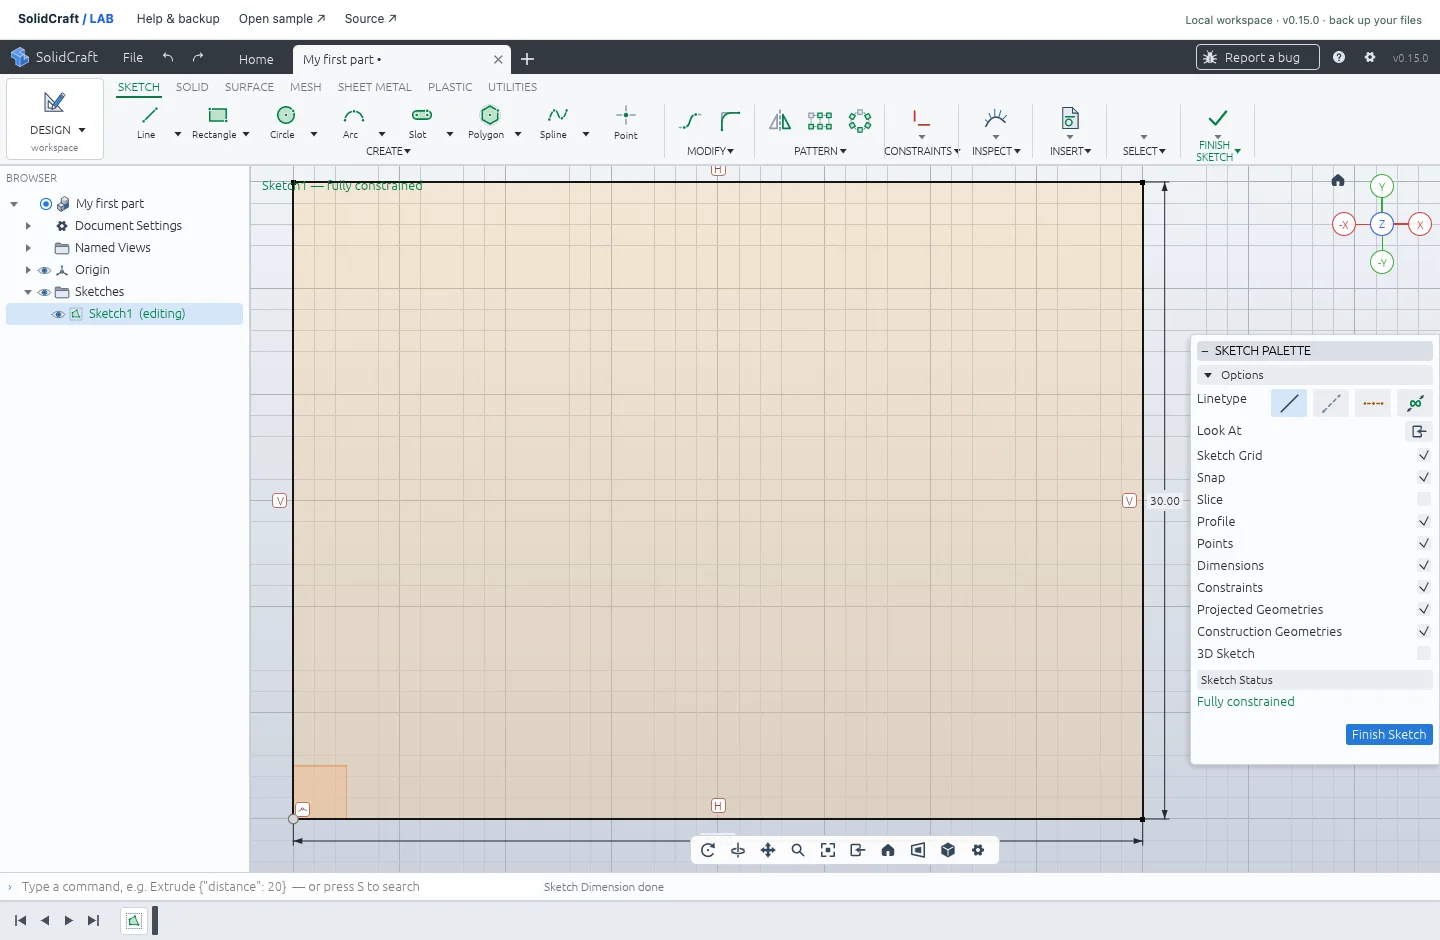Open the SELECT dropdown menu
The width and height of the screenshot is (1440, 940).
[x=1144, y=151]
